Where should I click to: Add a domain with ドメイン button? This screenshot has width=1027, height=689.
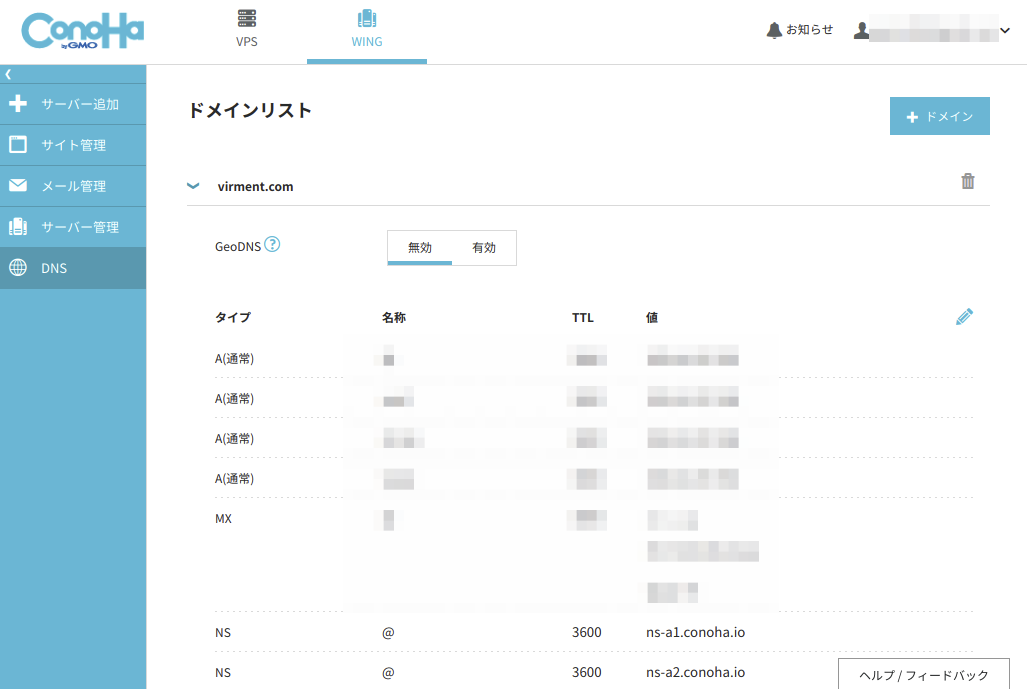coord(938,116)
